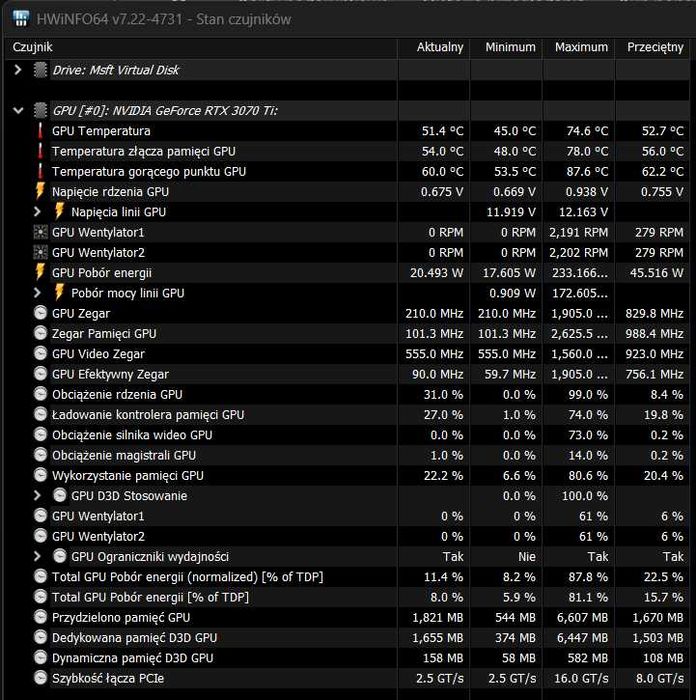Expand the Drive: Msft Virtual Disk node
The image size is (696, 700).
pyautogui.click(x=18, y=70)
